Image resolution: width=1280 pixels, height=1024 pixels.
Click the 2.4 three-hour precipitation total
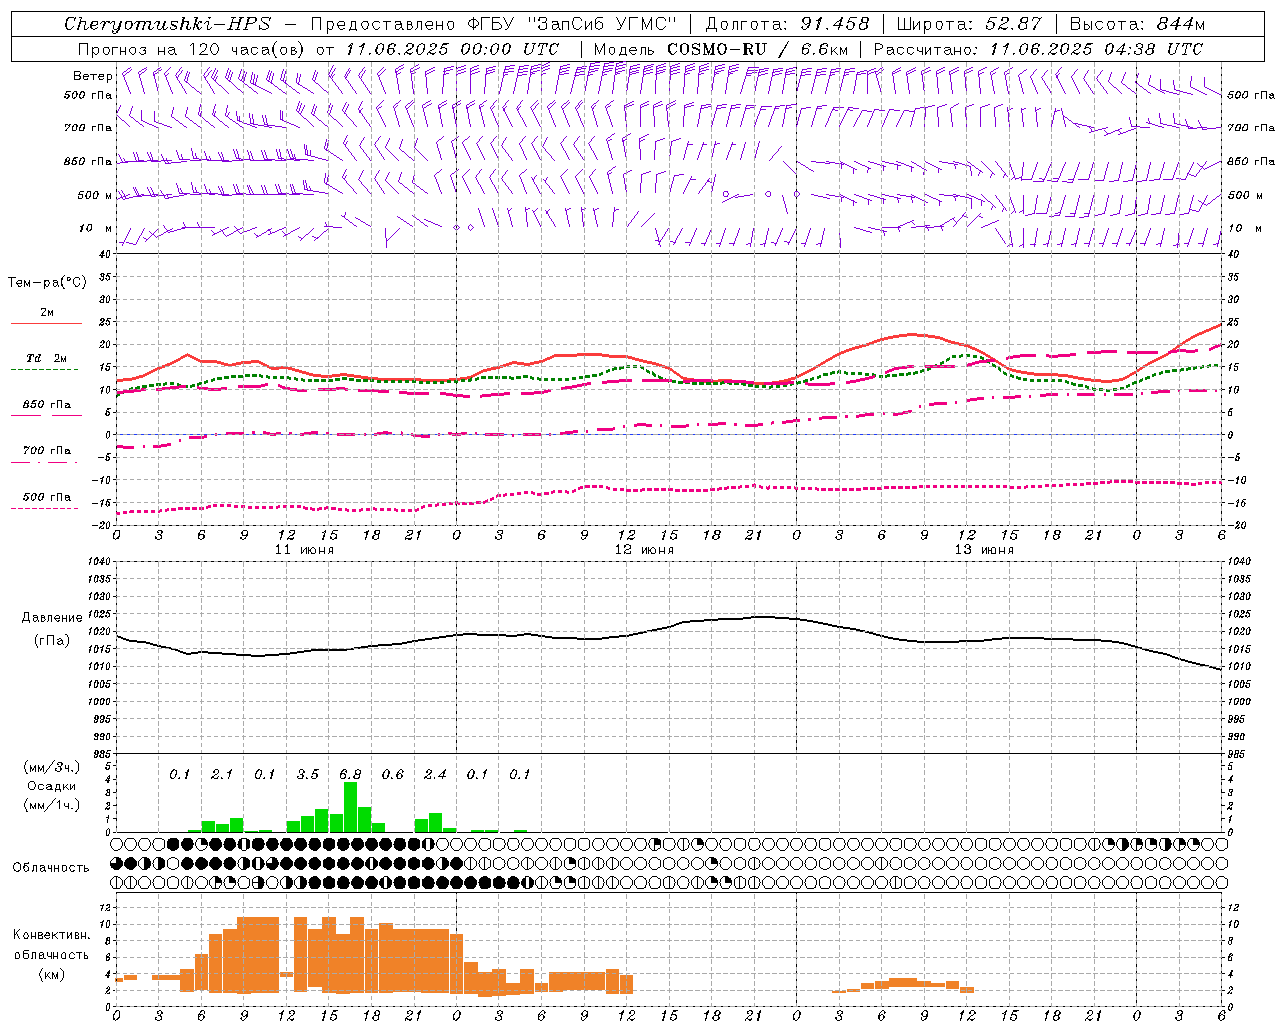click(435, 775)
